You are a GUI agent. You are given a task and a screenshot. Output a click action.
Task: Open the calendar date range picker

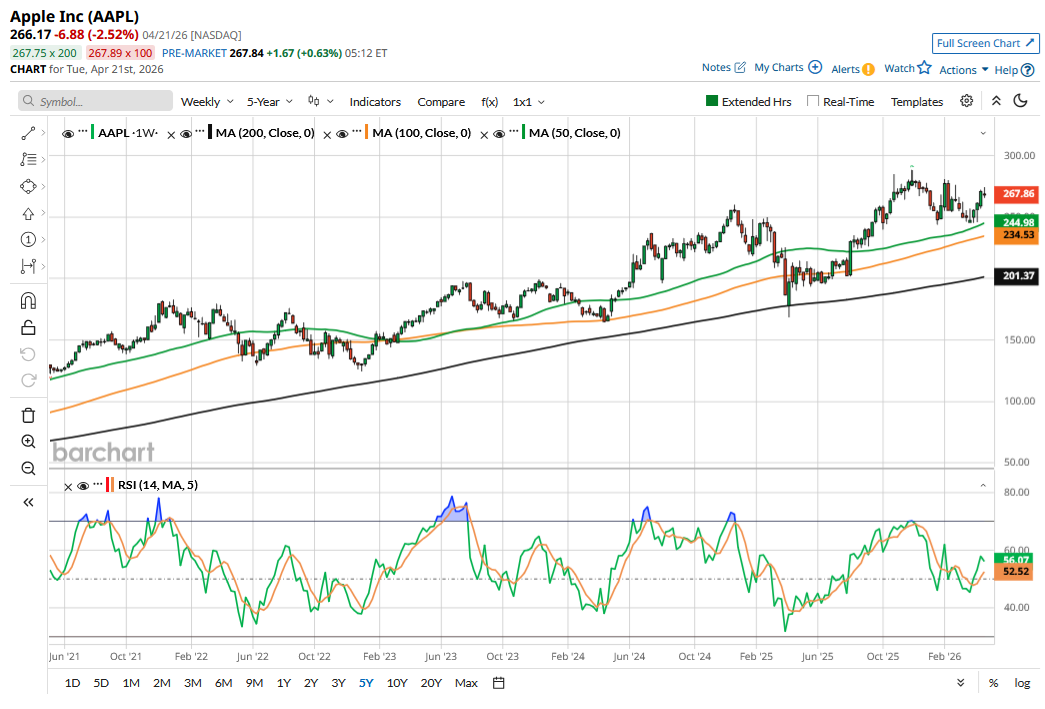pos(499,683)
